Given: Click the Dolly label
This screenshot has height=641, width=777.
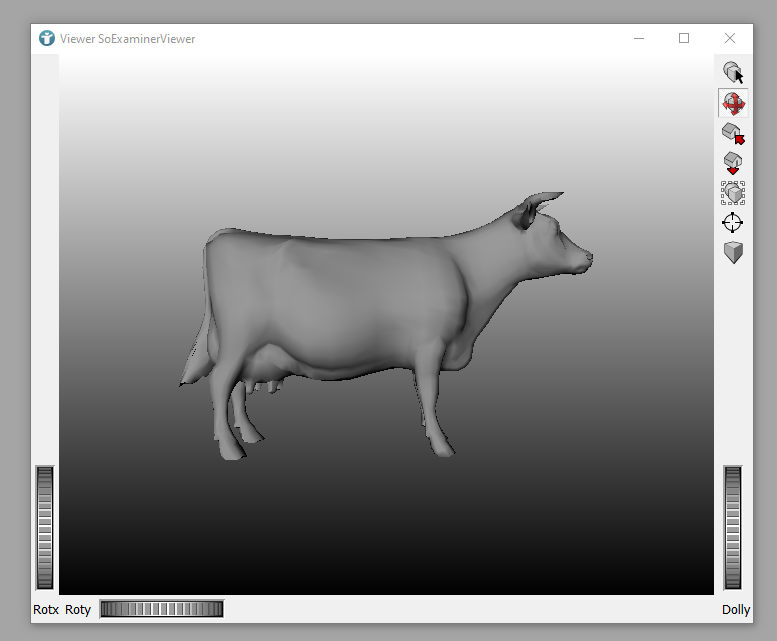Looking at the screenshot, I should coord(736,609).
